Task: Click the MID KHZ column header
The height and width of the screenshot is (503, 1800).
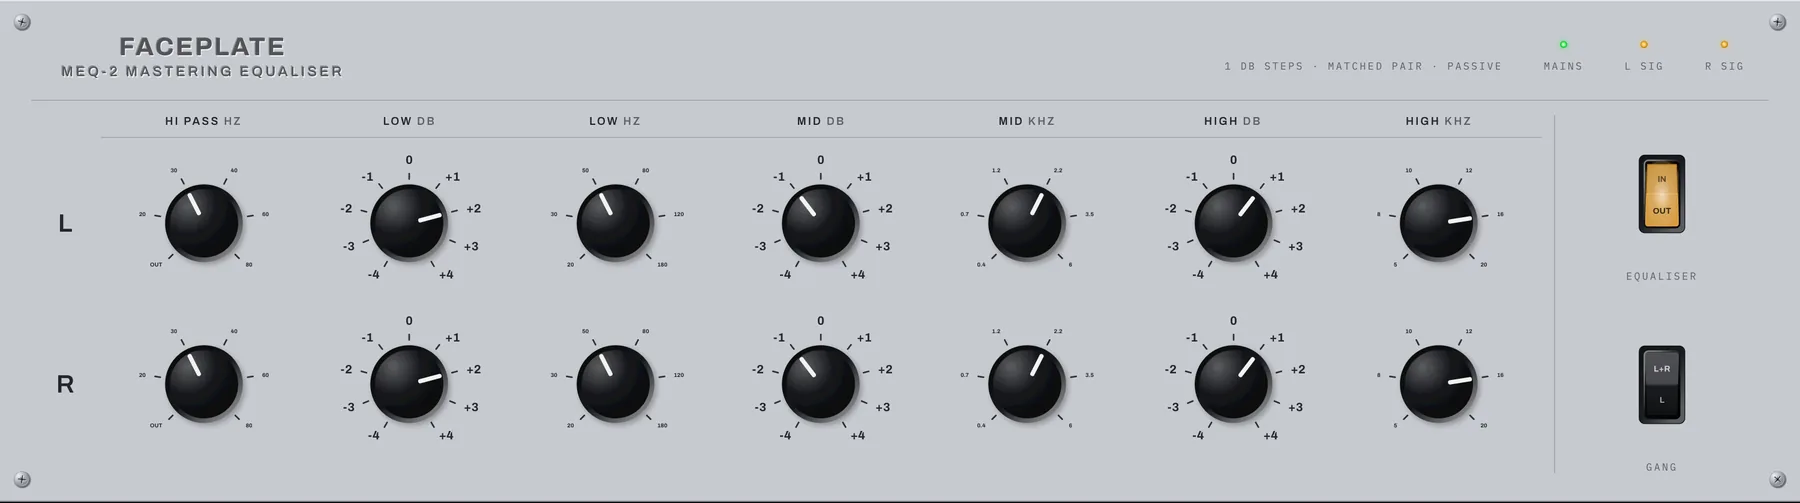Action: click(1027, 121)
